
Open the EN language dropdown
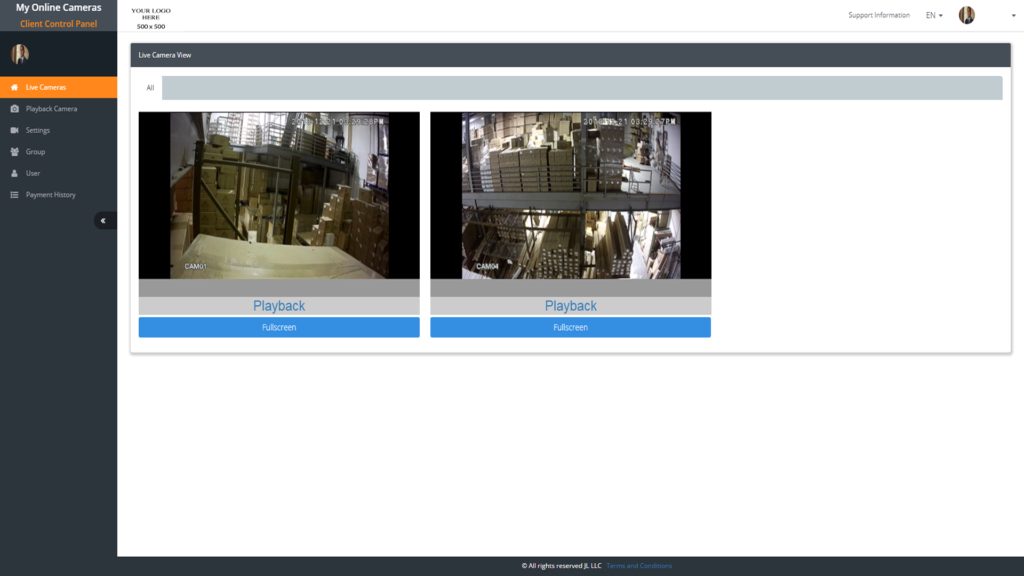933,15
